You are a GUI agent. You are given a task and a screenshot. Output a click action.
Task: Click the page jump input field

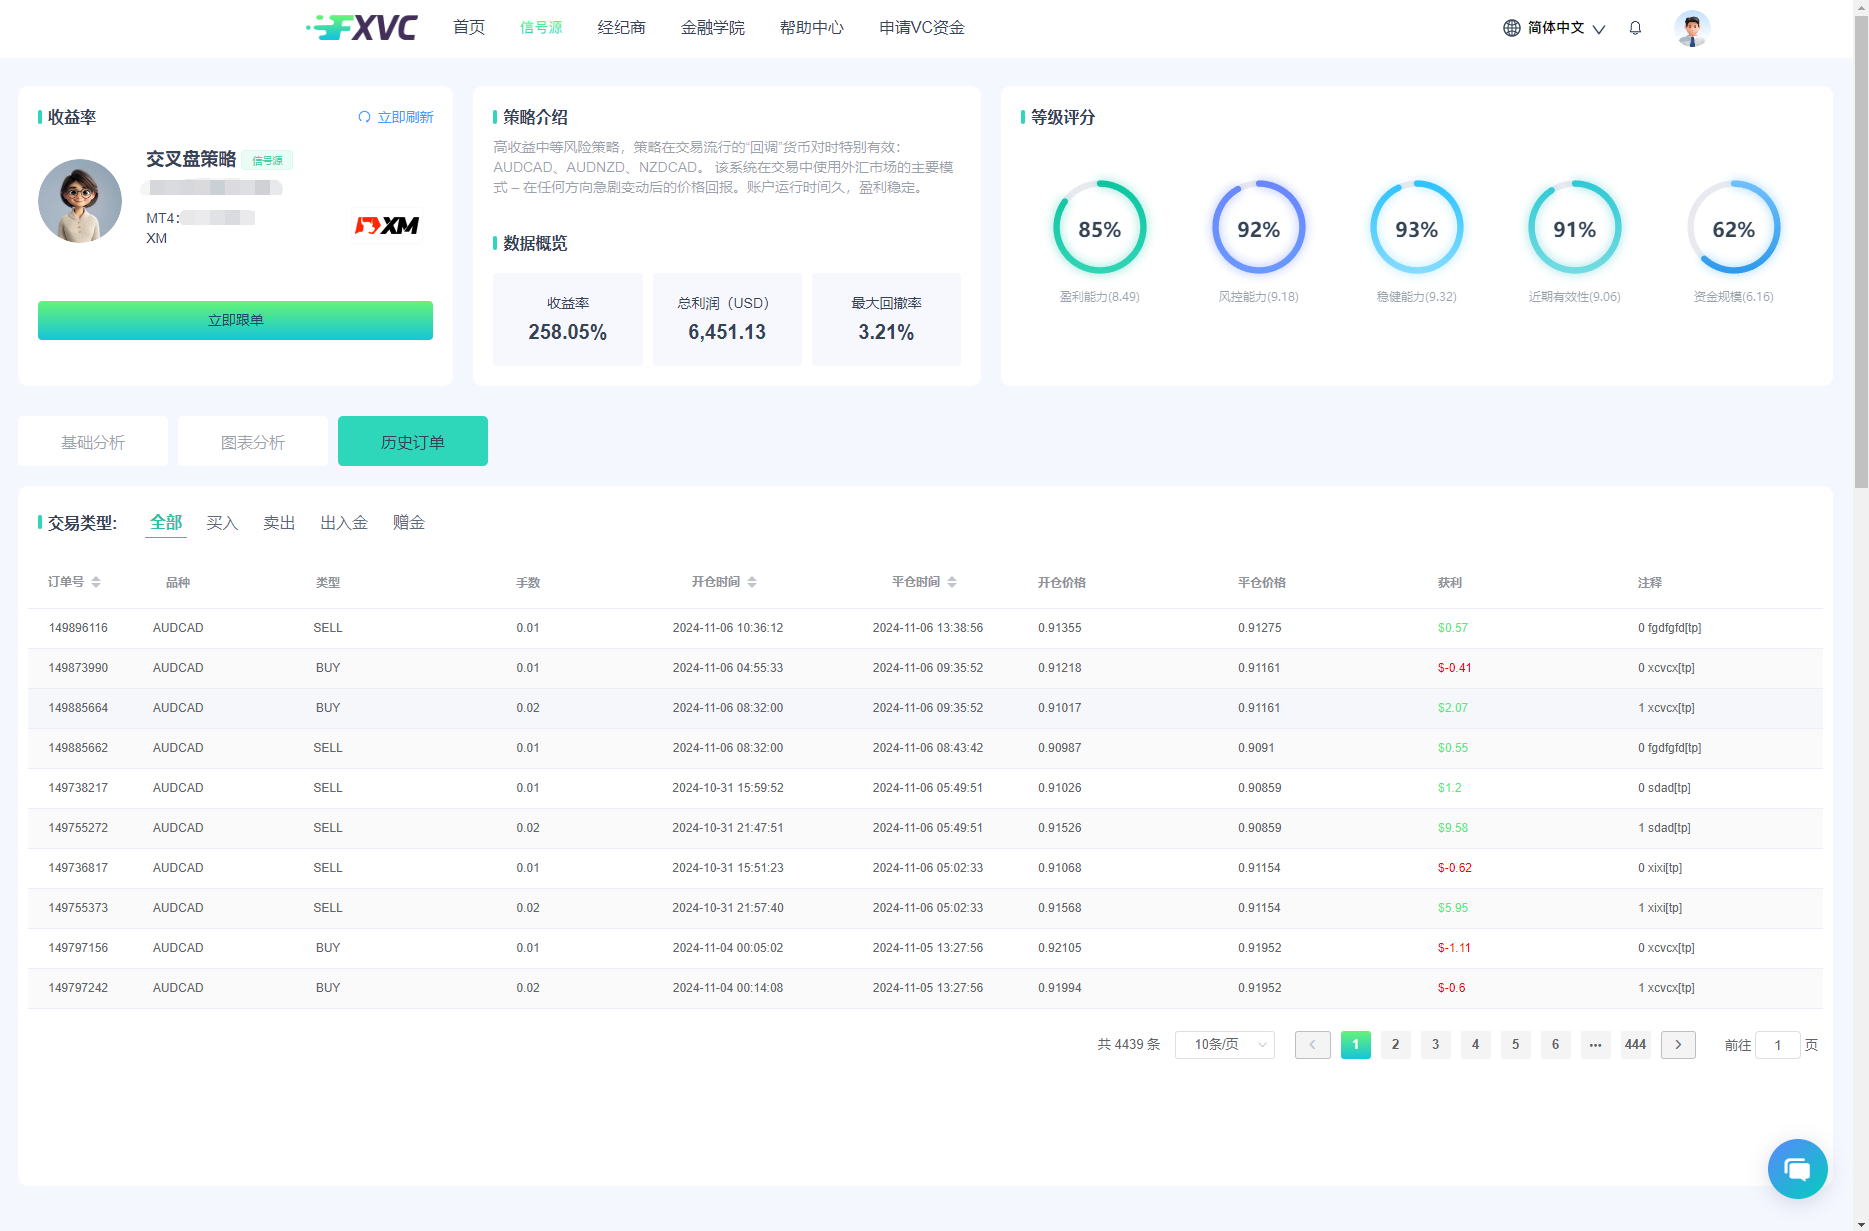point(1777,1045)
